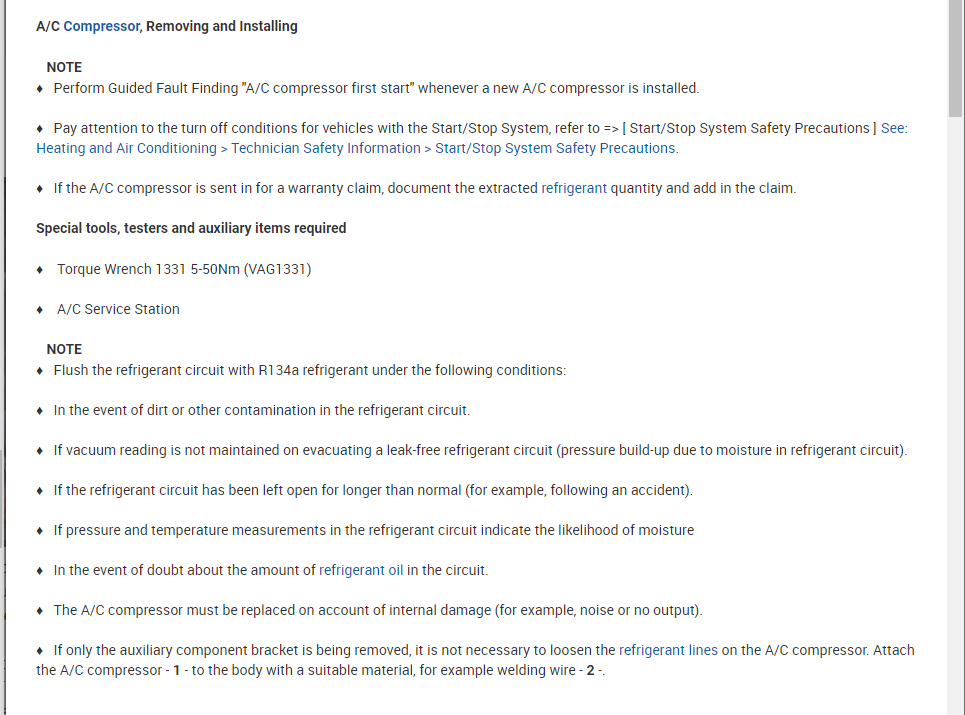Click the "vacuum reading is not maintained" bullet

click(x=480, y=450)
